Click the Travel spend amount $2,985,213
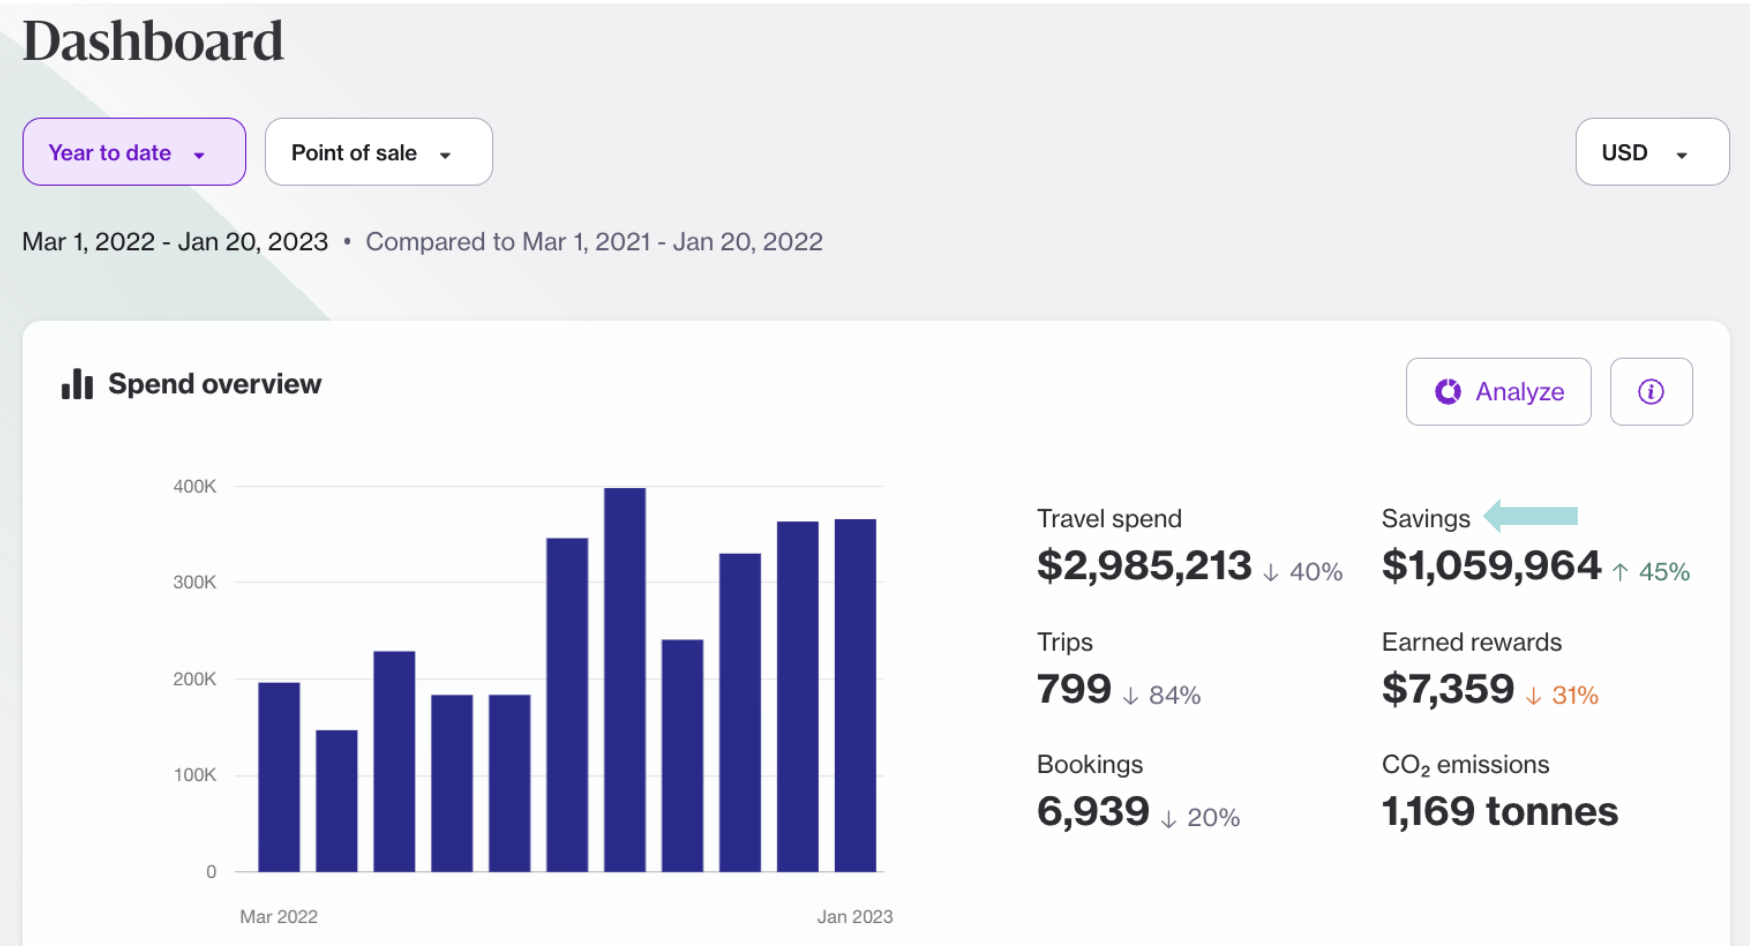The height and width of the screenshot is (946, 1750). click(1143, 566)
